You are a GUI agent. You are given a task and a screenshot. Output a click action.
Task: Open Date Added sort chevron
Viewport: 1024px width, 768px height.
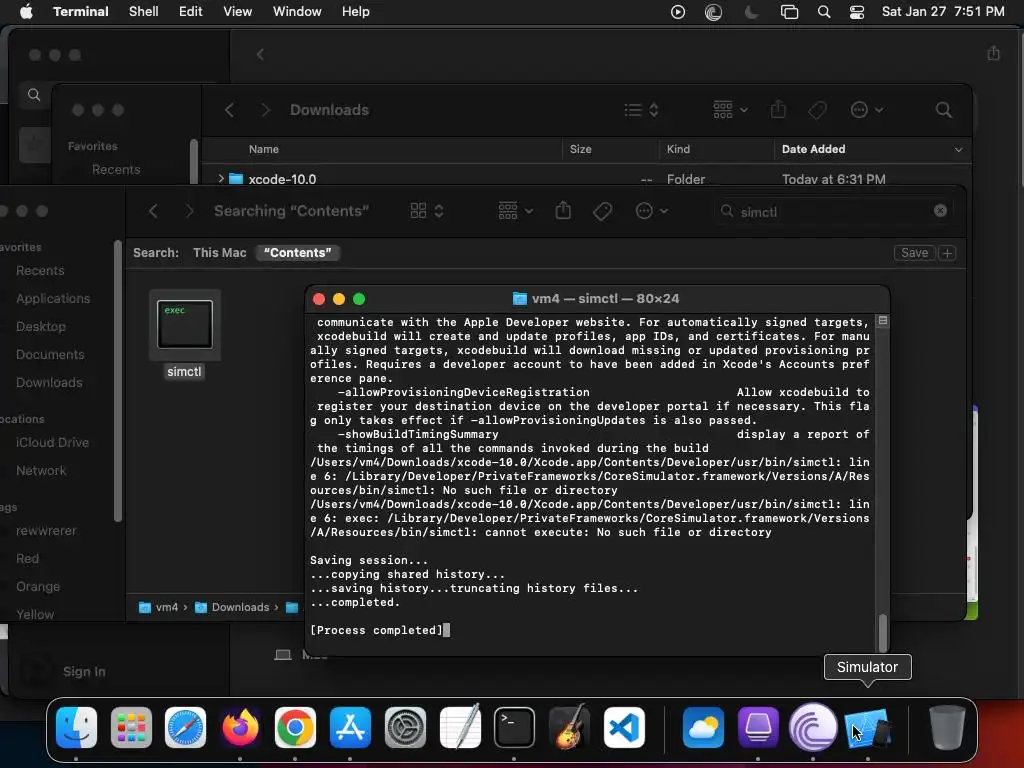pos(958,150)
